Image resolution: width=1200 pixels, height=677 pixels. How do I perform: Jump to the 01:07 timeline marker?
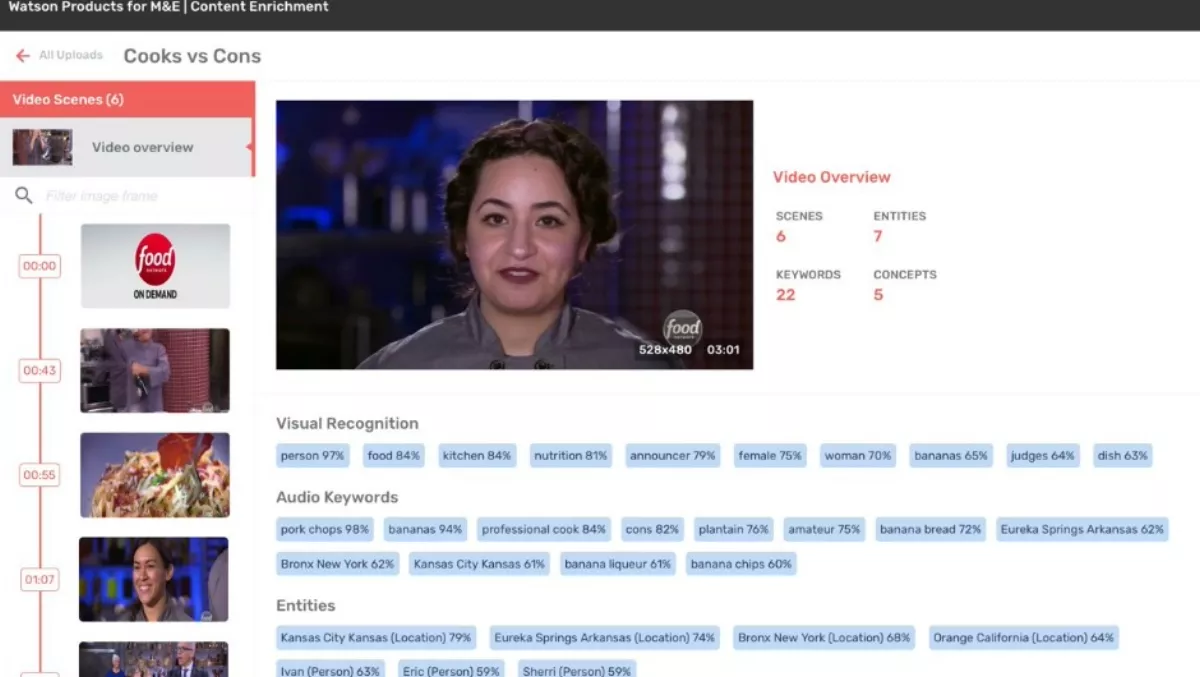(x=40, y=580)
